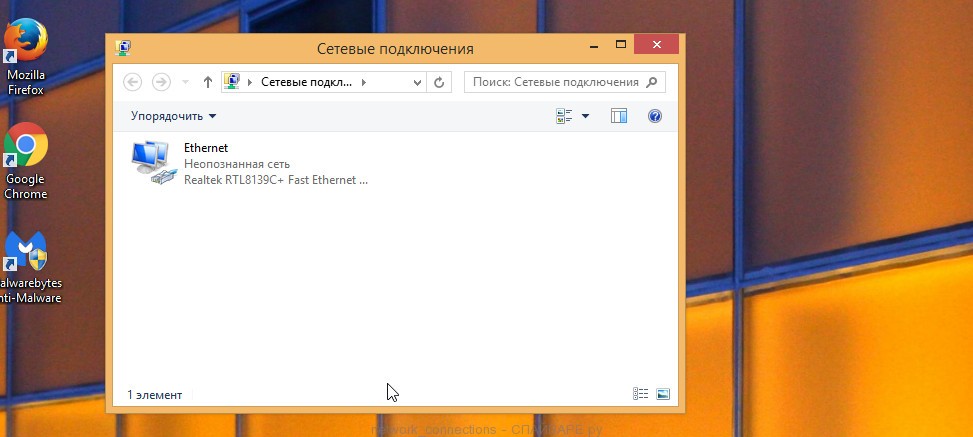The width and height of the screenshot is (973, 437).
Task: Click the Неопознанная сеть status text
Action: [237, 164]
